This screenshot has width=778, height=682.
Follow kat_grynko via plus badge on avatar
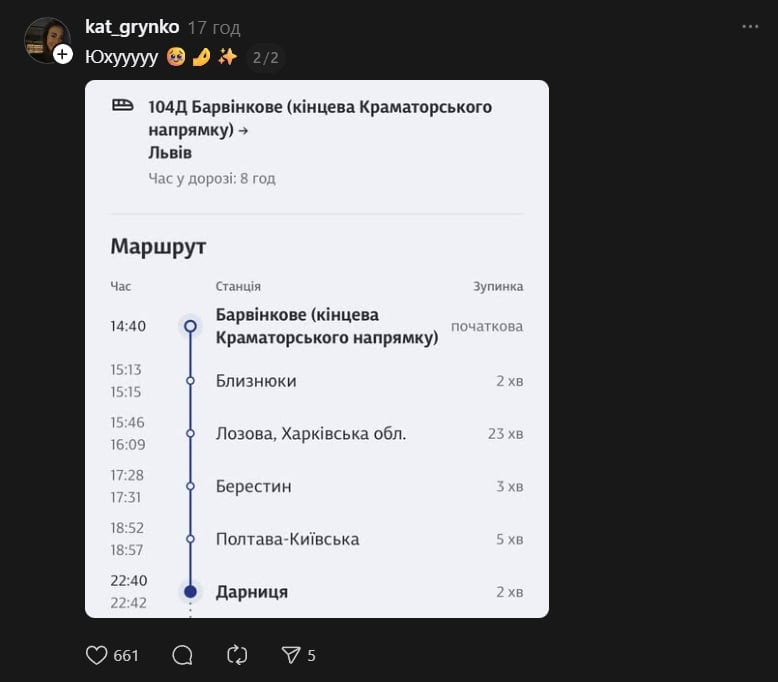coord(63,54)
